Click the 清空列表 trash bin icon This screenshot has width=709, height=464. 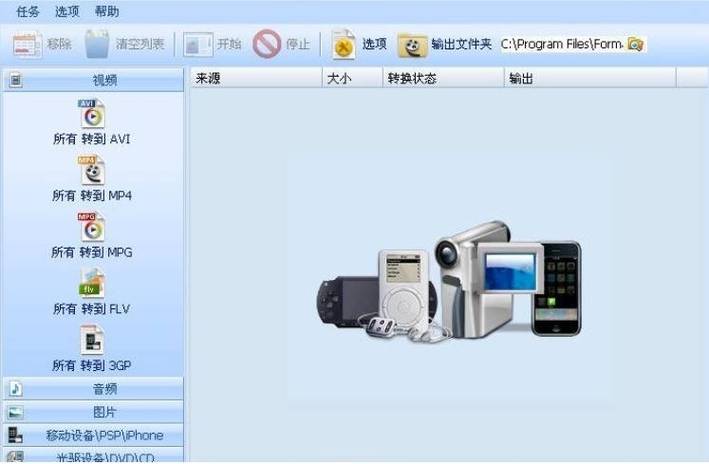point(97,44)
